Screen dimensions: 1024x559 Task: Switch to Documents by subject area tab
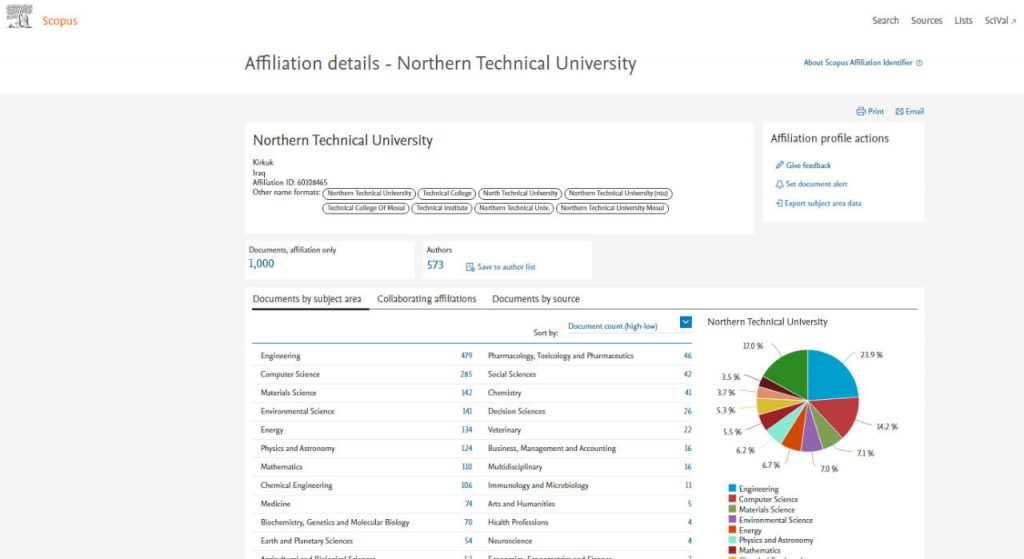[x=307, y=299]
